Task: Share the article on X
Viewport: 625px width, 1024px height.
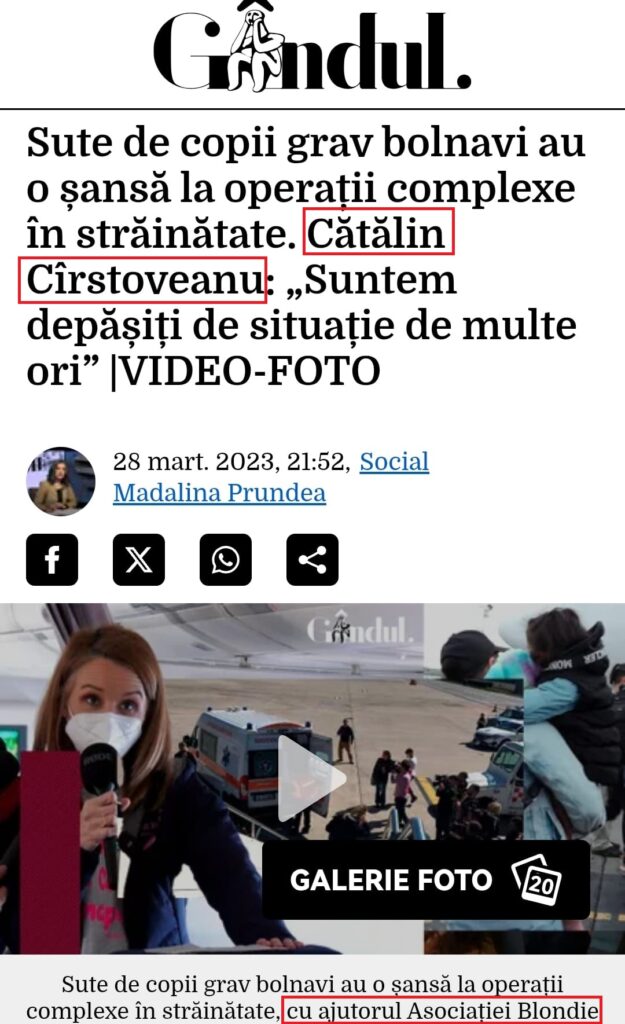Action: click(138, 560)
